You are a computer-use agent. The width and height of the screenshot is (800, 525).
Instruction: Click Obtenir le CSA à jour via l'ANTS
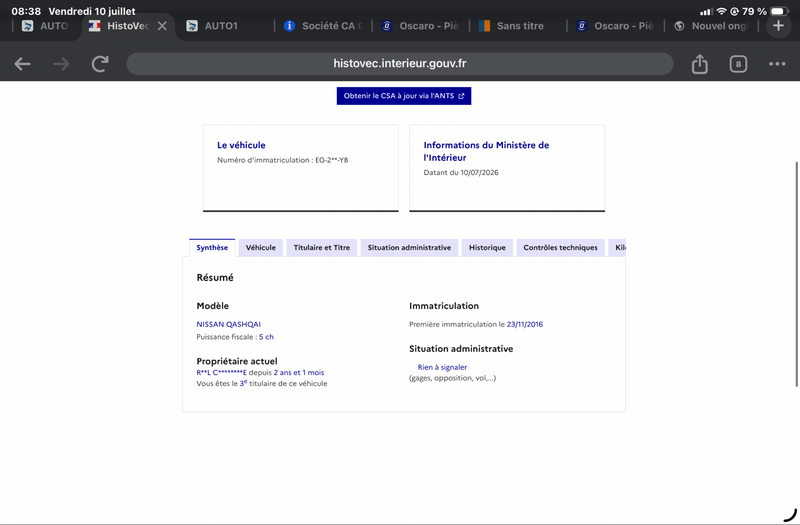[x=404, y=96]
